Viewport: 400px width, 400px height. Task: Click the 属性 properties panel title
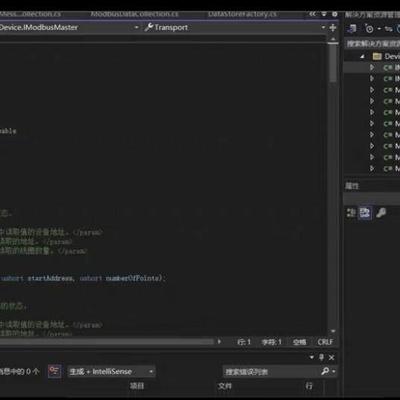tap(352, 186)
